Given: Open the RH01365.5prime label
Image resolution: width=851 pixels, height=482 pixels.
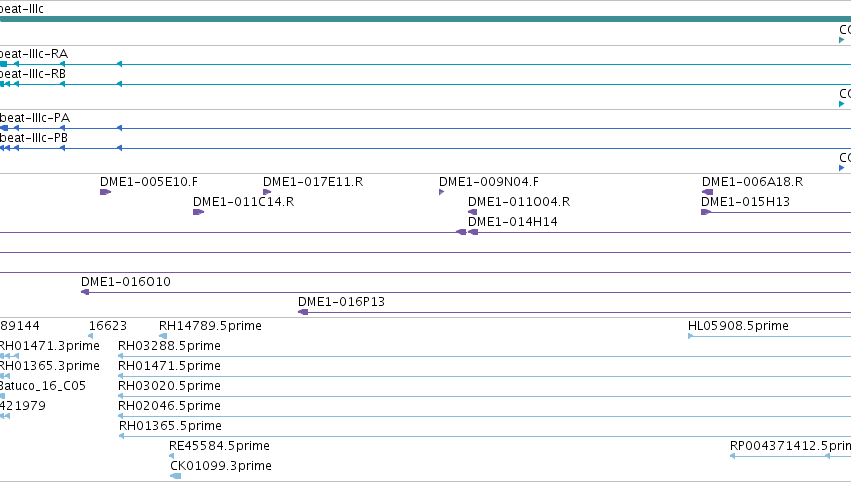Looking at the screenshot, I should coord(170,426).
